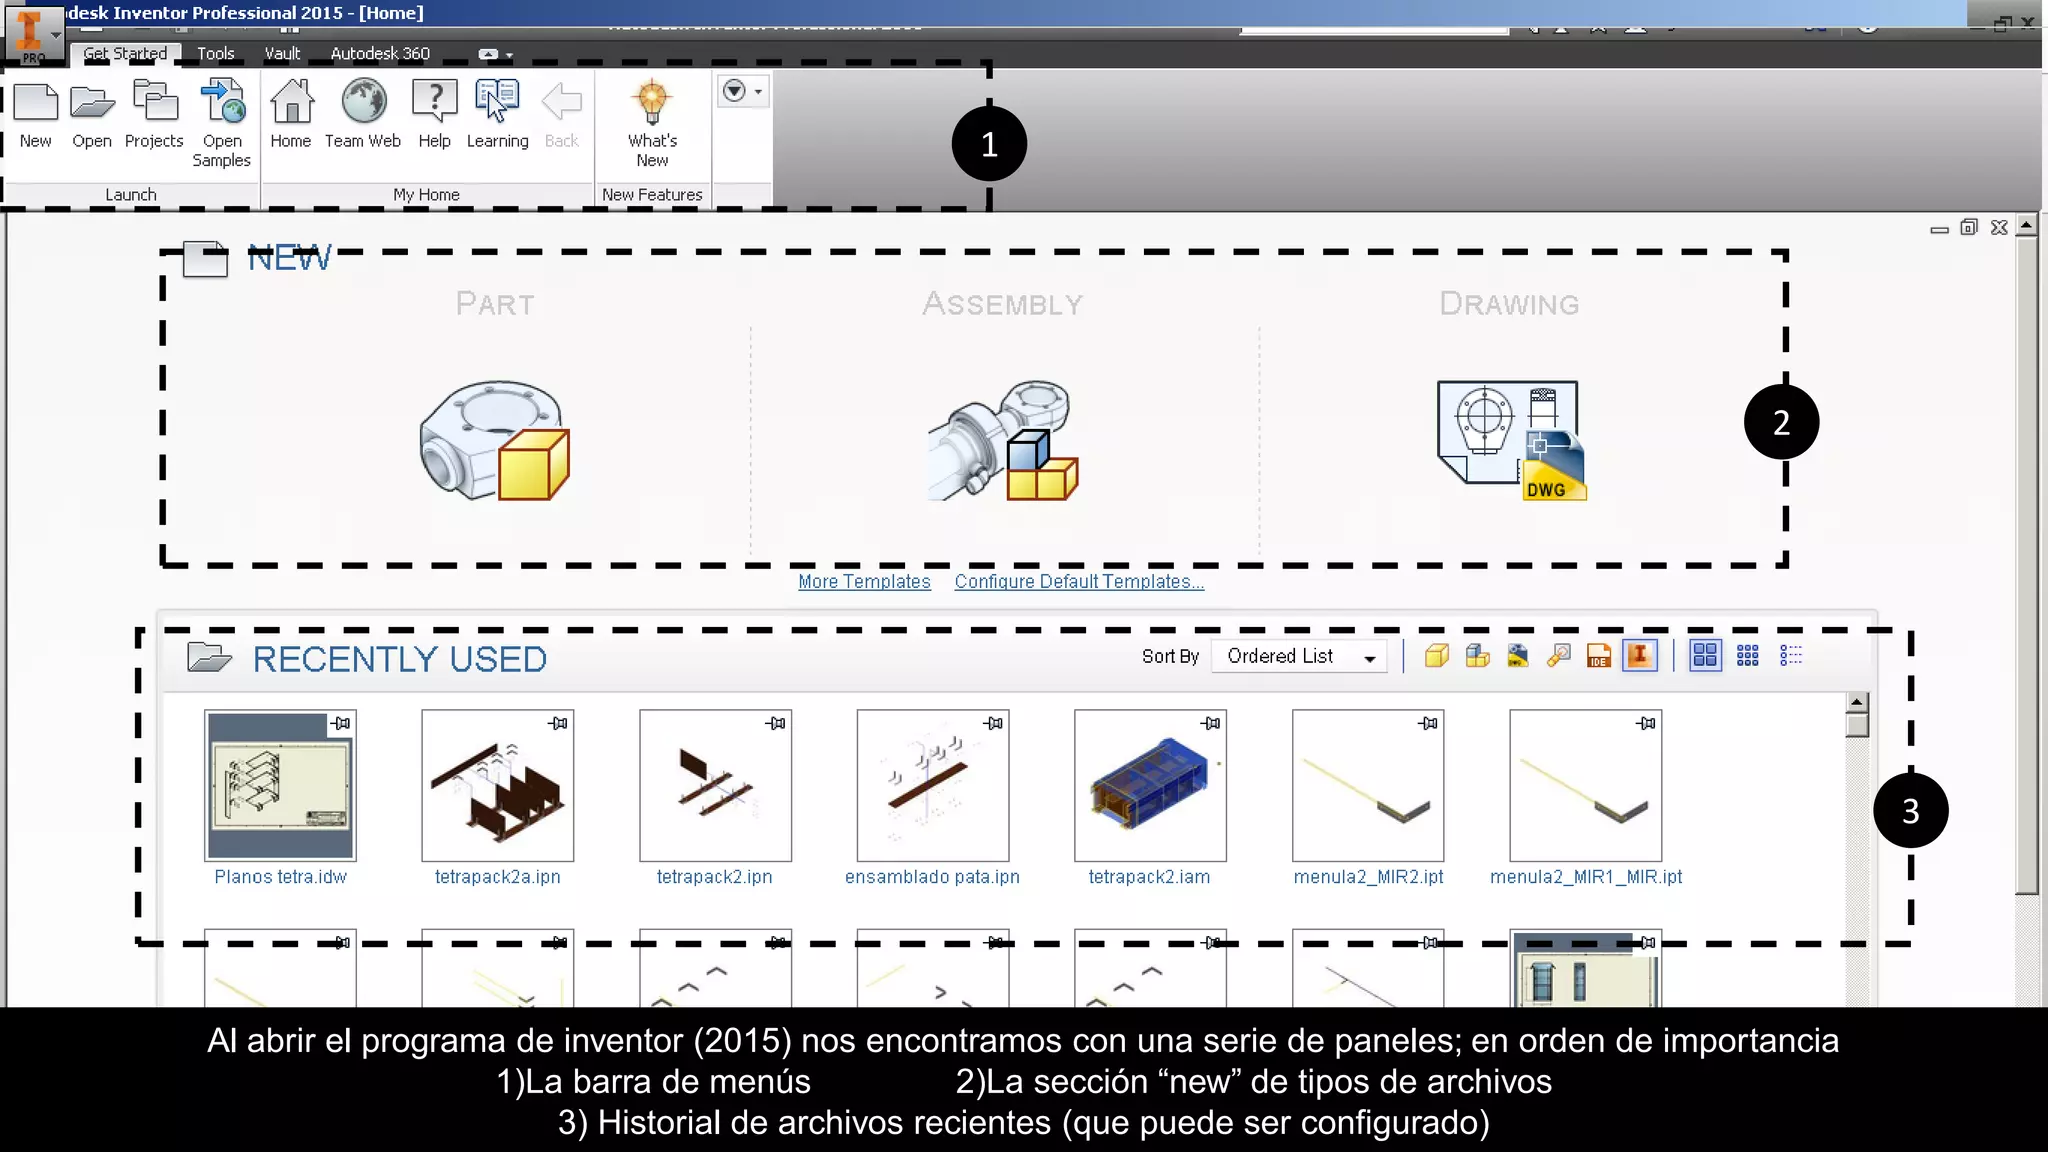Toggle the all Inventor files filter
This screenshot has width=2048, height=1152.
[1640, 656]
